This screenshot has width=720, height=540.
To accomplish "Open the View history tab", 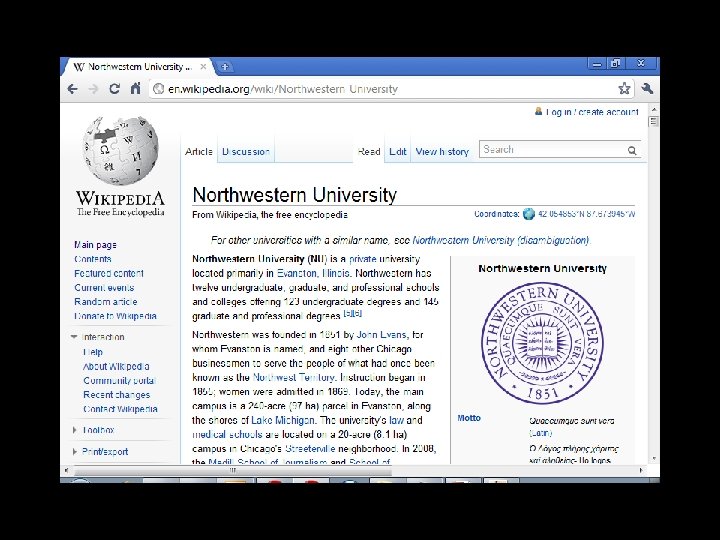I will [442, 152].
